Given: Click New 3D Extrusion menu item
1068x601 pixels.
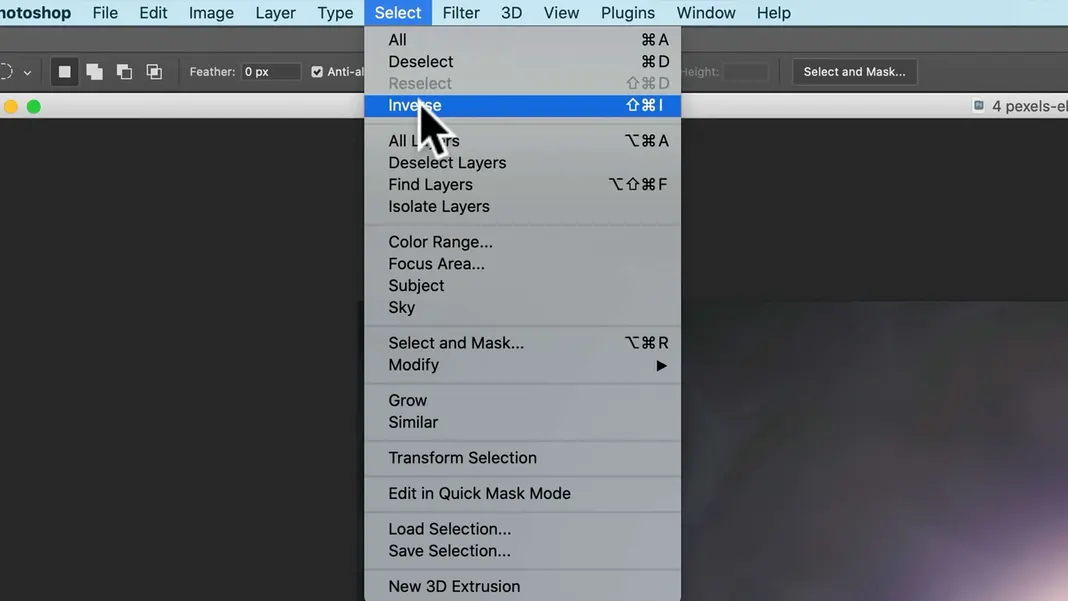Looking at the screenshot, I should [x=522, y=586].
